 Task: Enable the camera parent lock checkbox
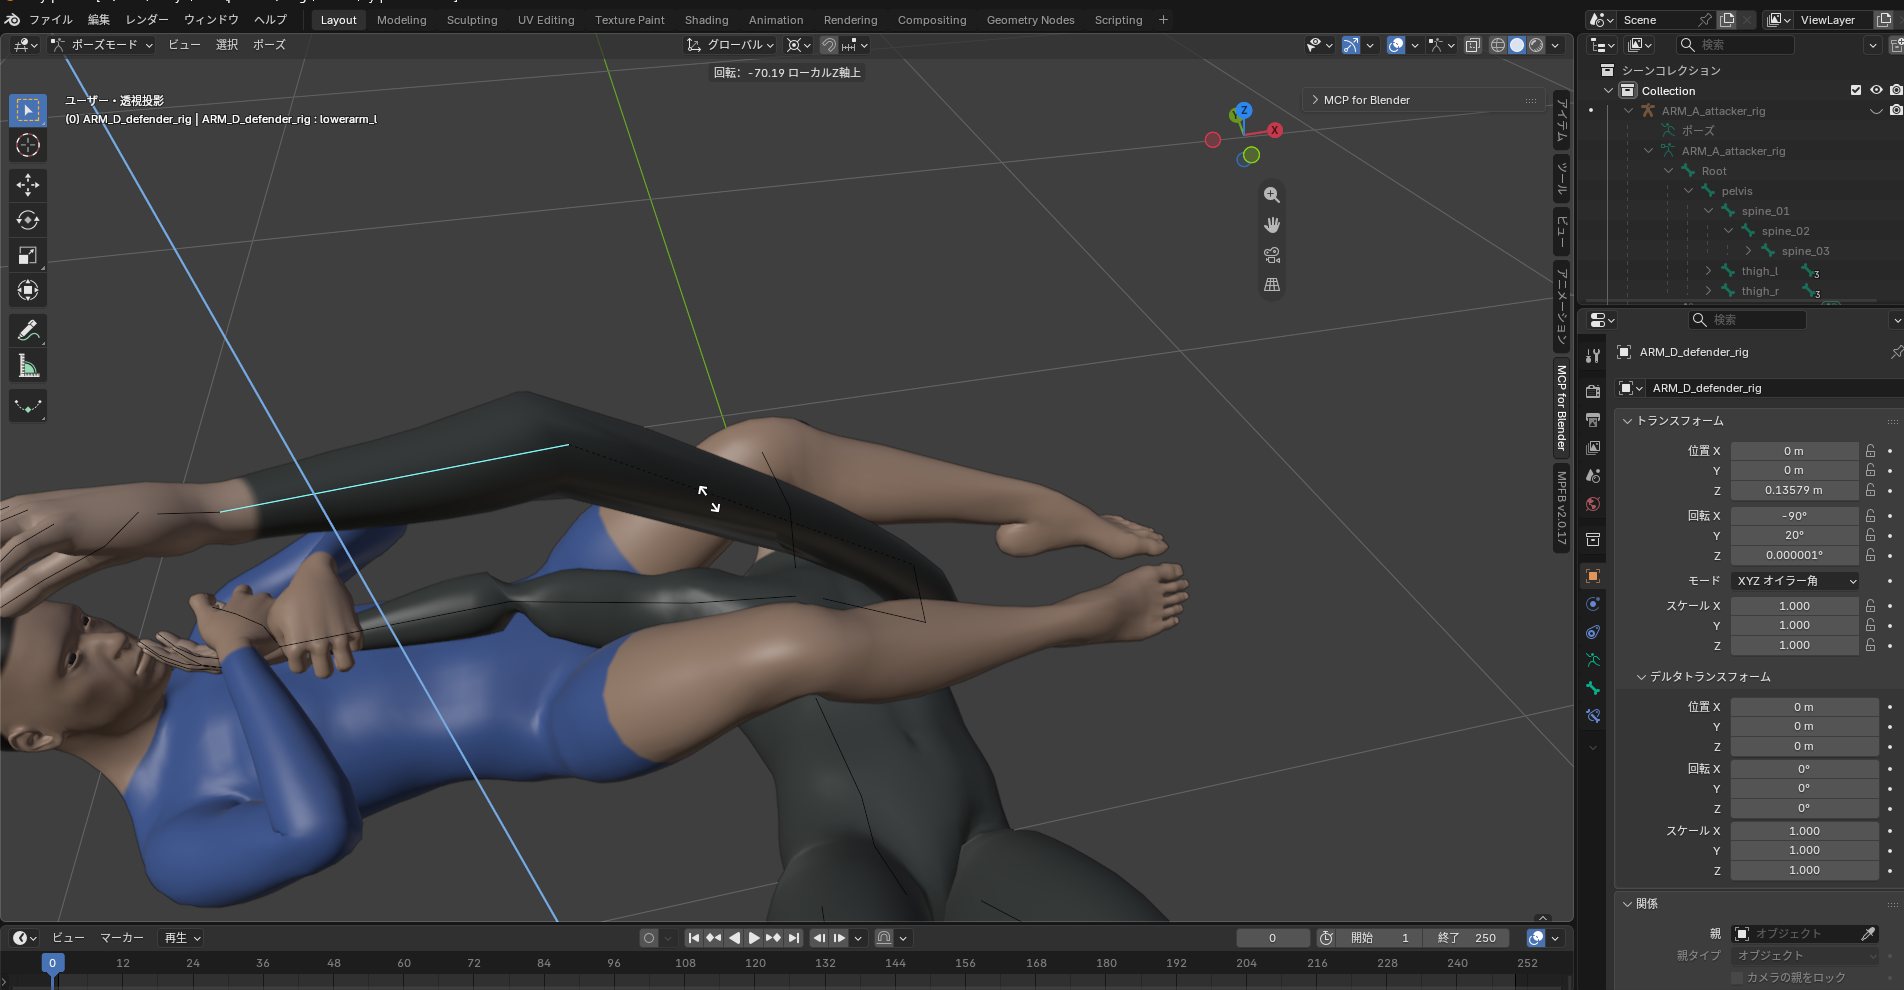click(1737, 977)
